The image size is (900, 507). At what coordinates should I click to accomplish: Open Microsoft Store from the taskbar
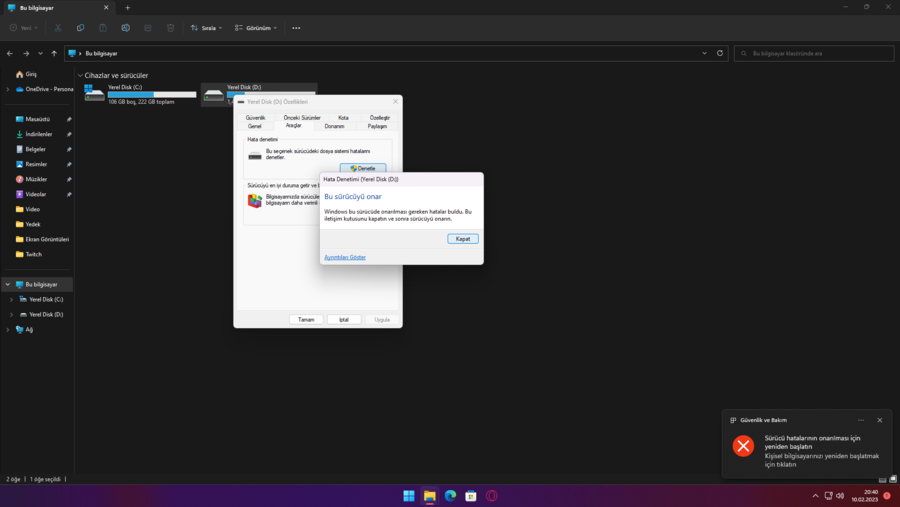471,496
